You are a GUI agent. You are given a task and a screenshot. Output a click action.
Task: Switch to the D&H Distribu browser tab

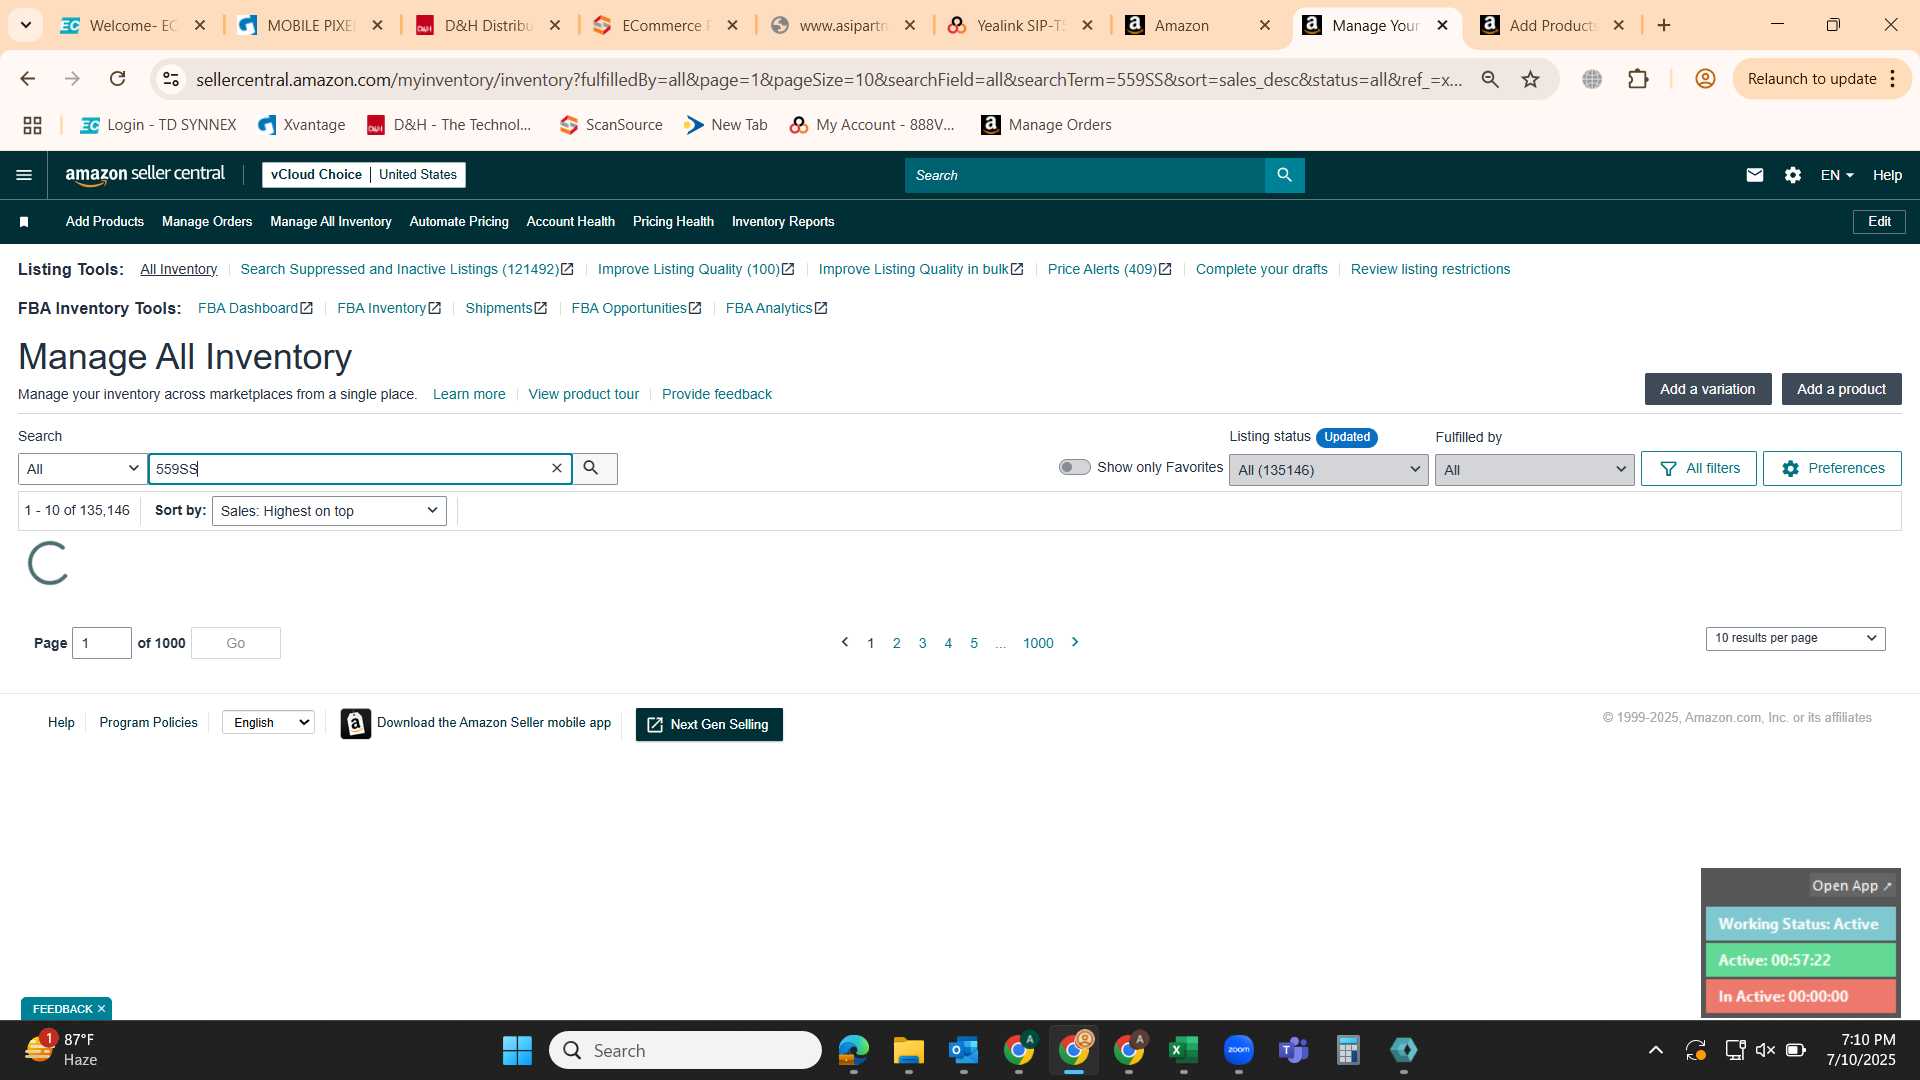click(487, 25)
